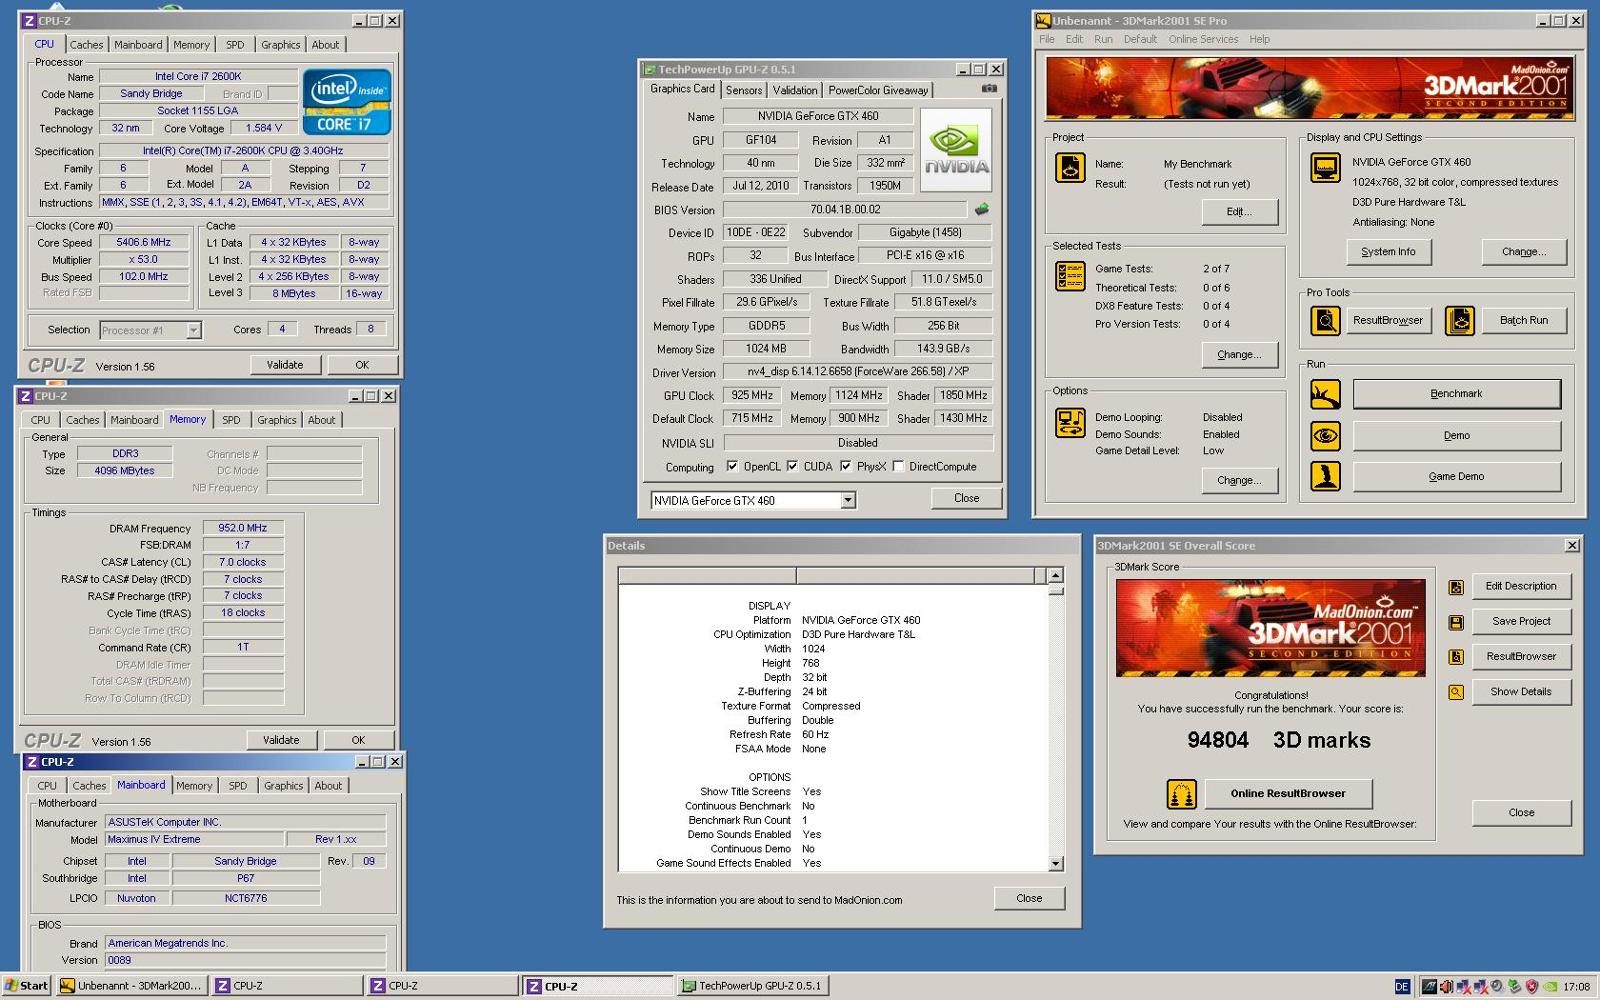This screenshot has height=1000, width=1600.
Task: Click the Demo eye icon
Action: 1326,436
